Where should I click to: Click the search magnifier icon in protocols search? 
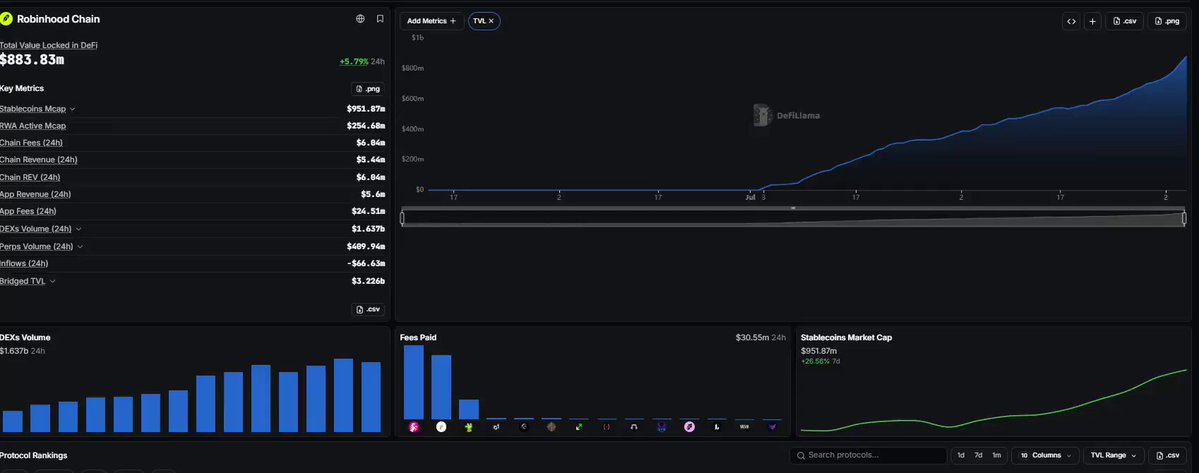point(801,455)
